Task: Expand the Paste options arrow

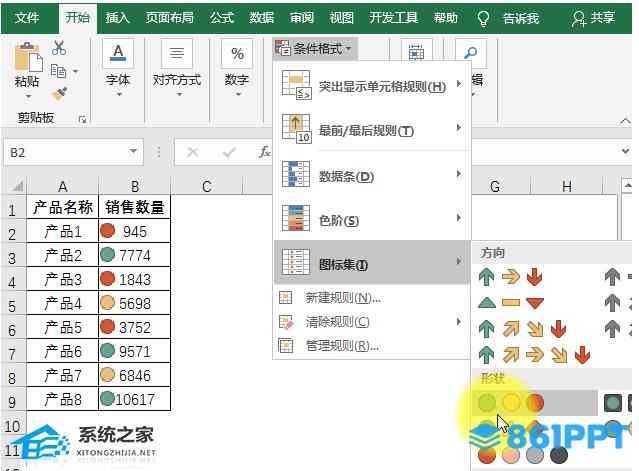Action: (x=28, y=97)
